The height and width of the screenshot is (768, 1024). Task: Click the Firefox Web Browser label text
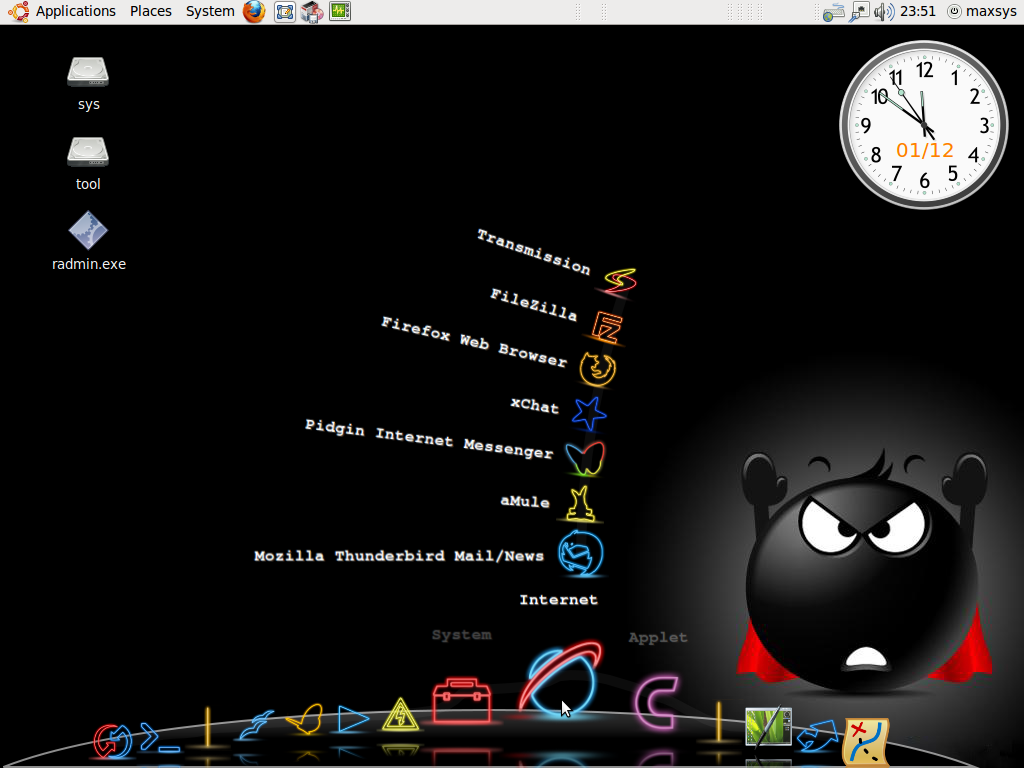474,342
